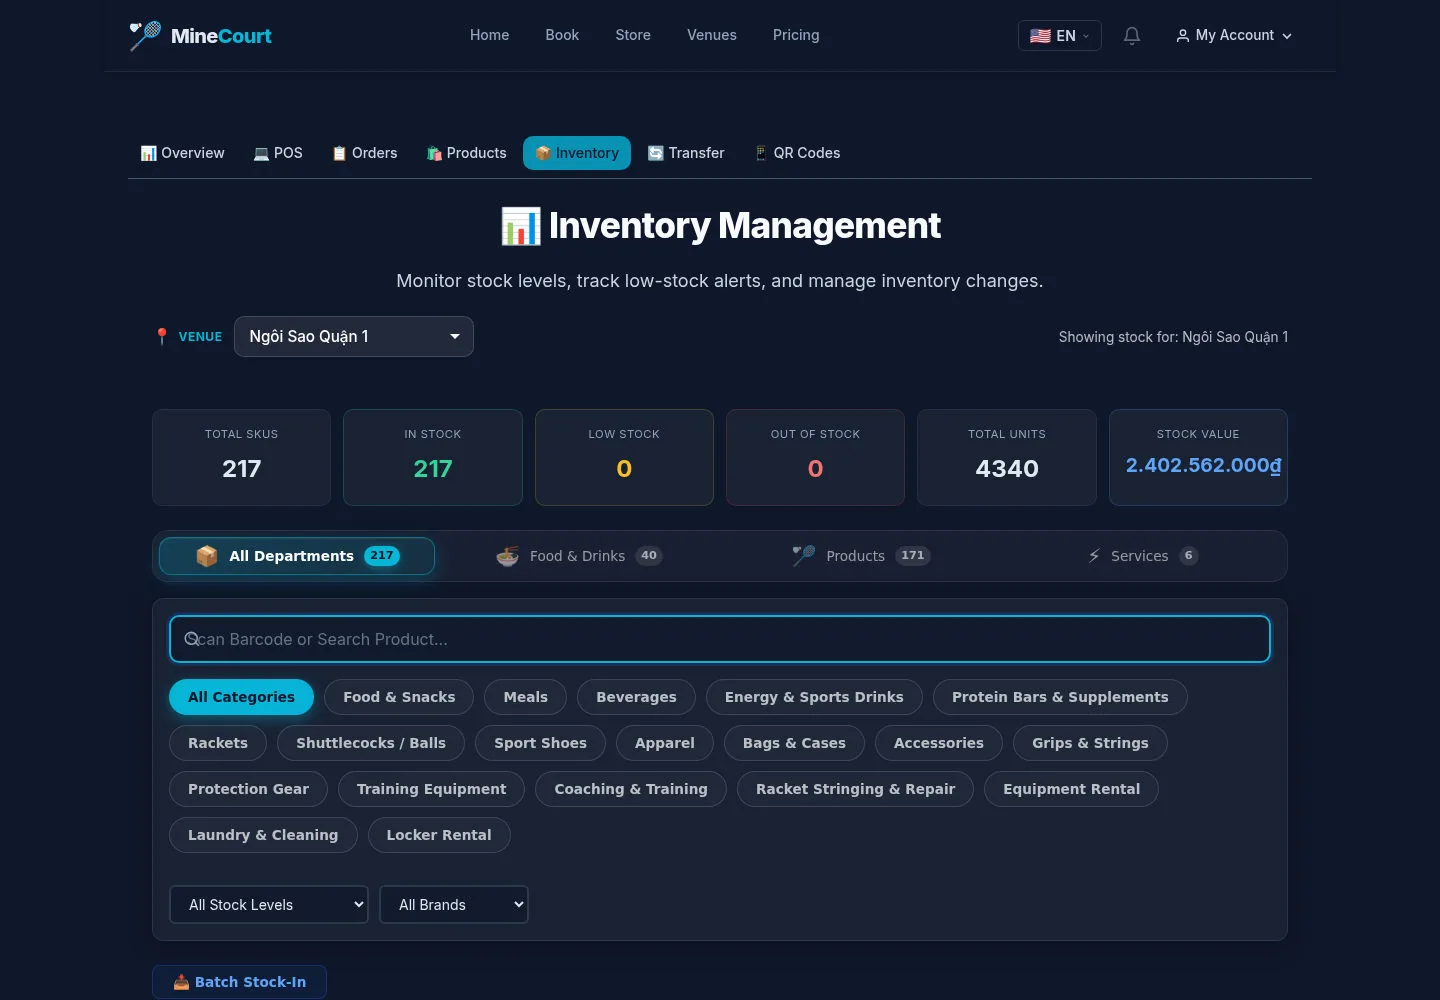Select the Inventory tab
The width and height of the screenshot is (1440, 1000).
pyautogui.click(x=577, y=153)
